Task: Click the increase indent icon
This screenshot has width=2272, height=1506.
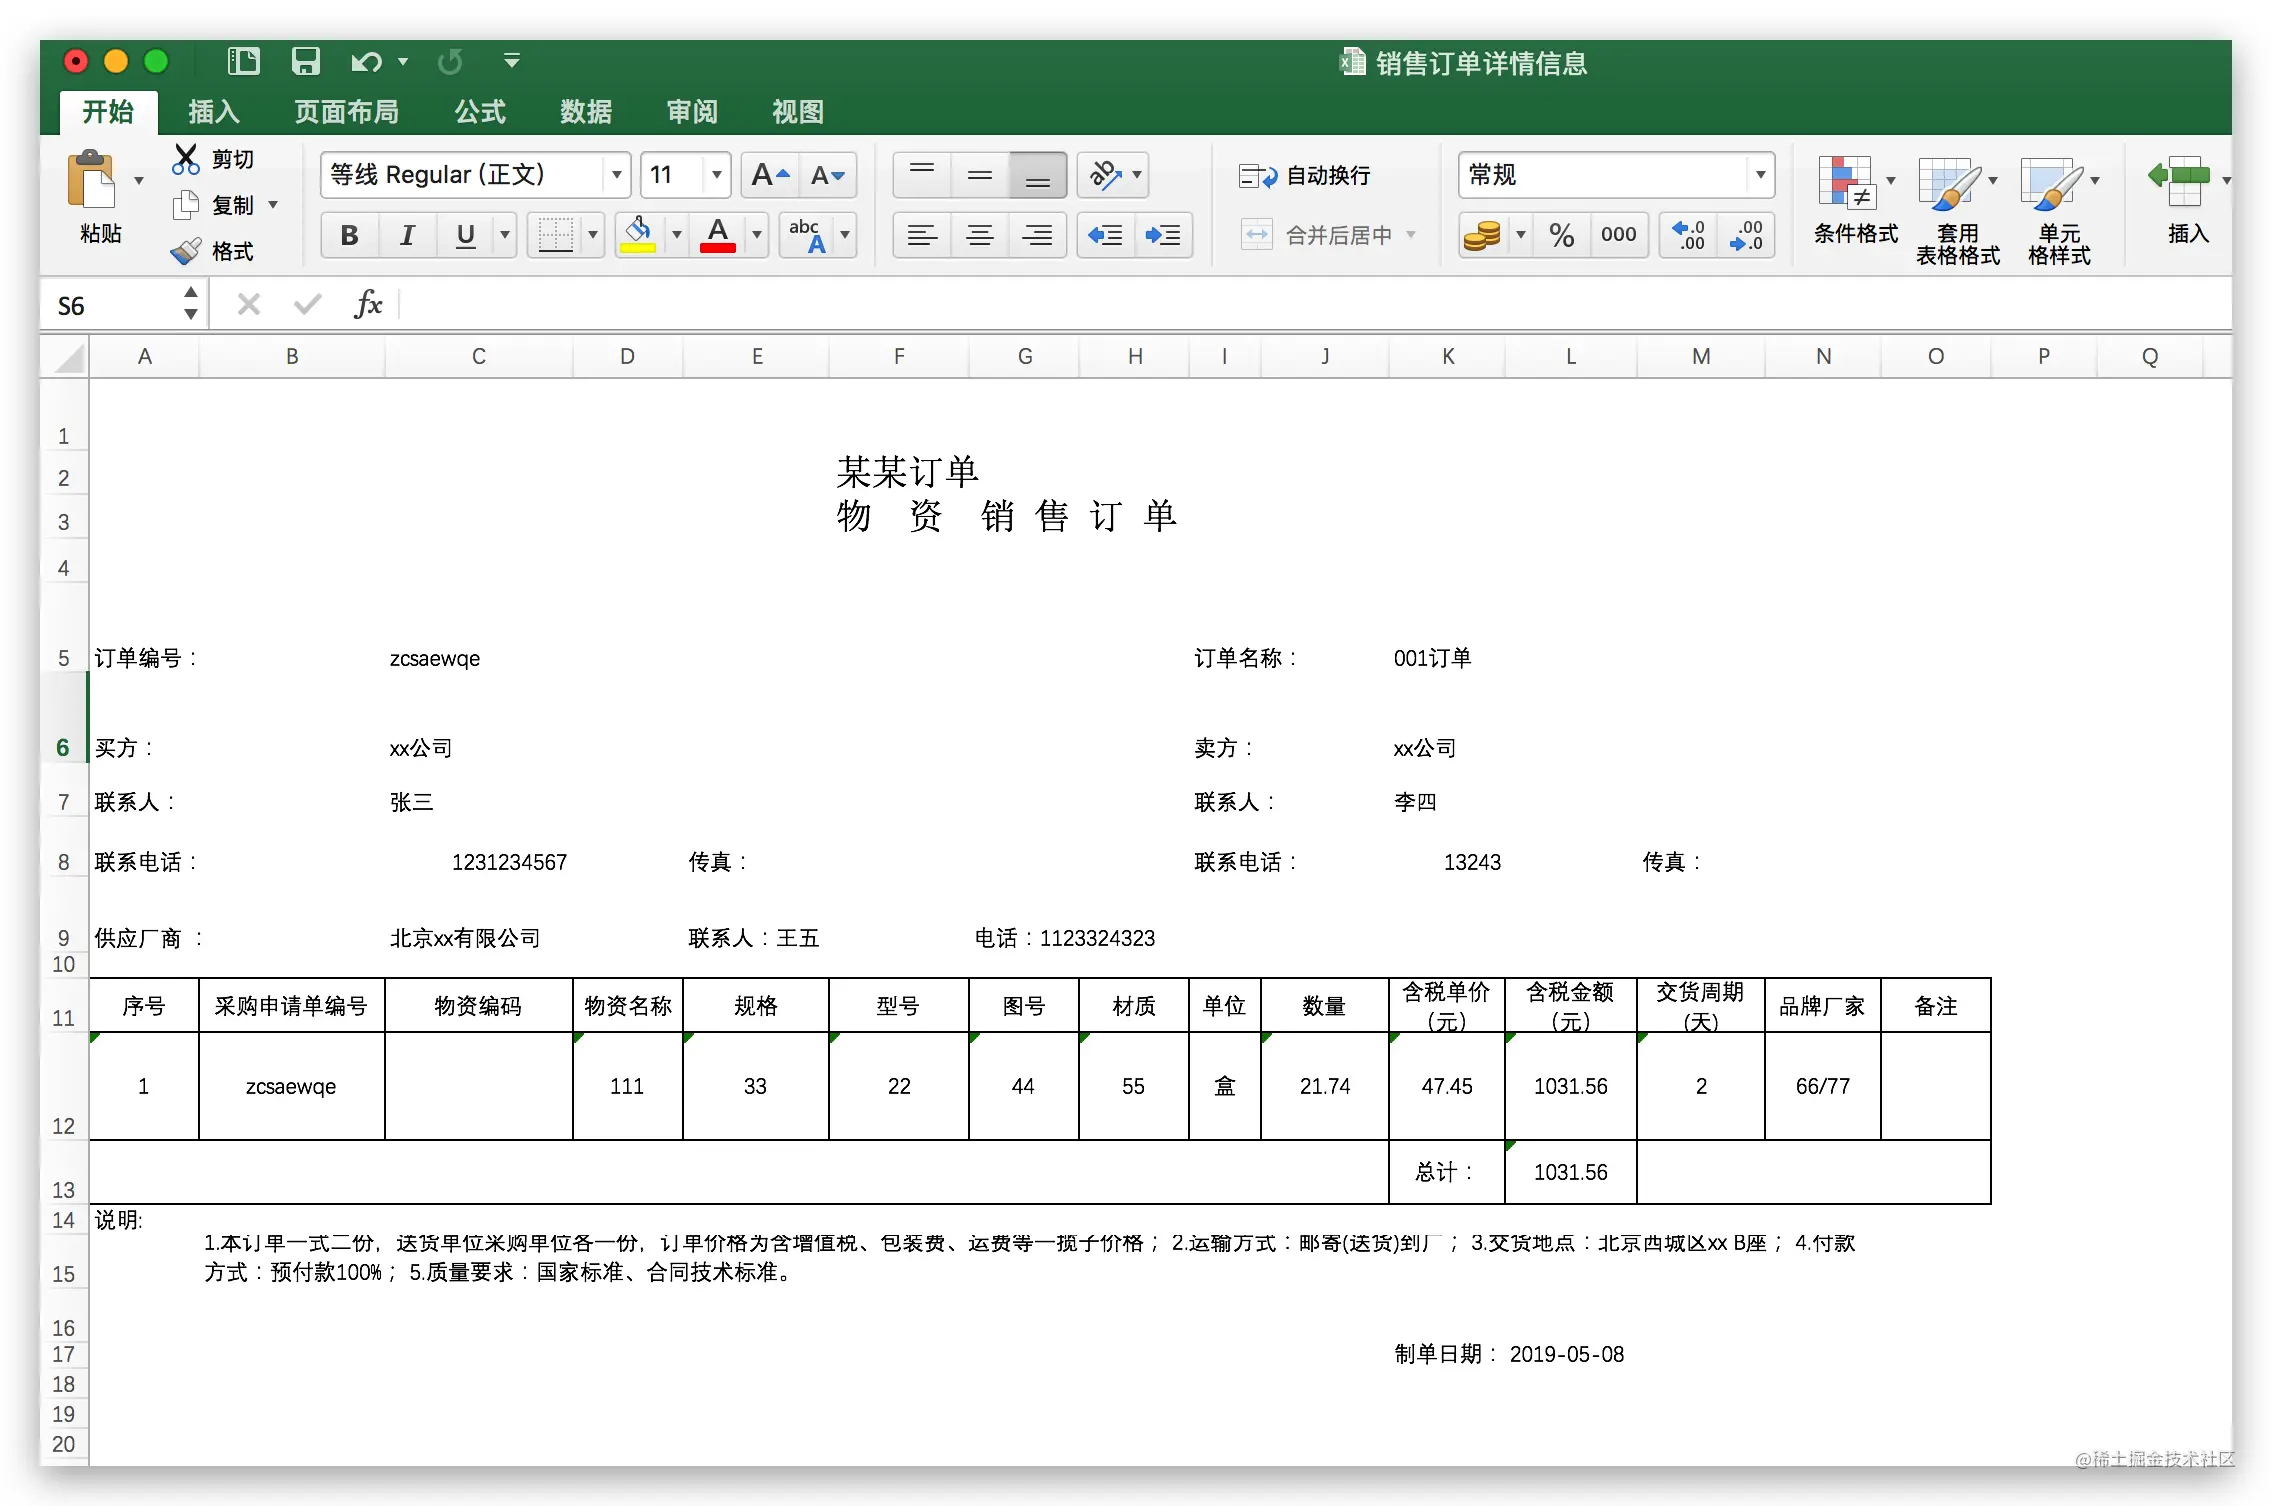Action: tap(1163, 235)
